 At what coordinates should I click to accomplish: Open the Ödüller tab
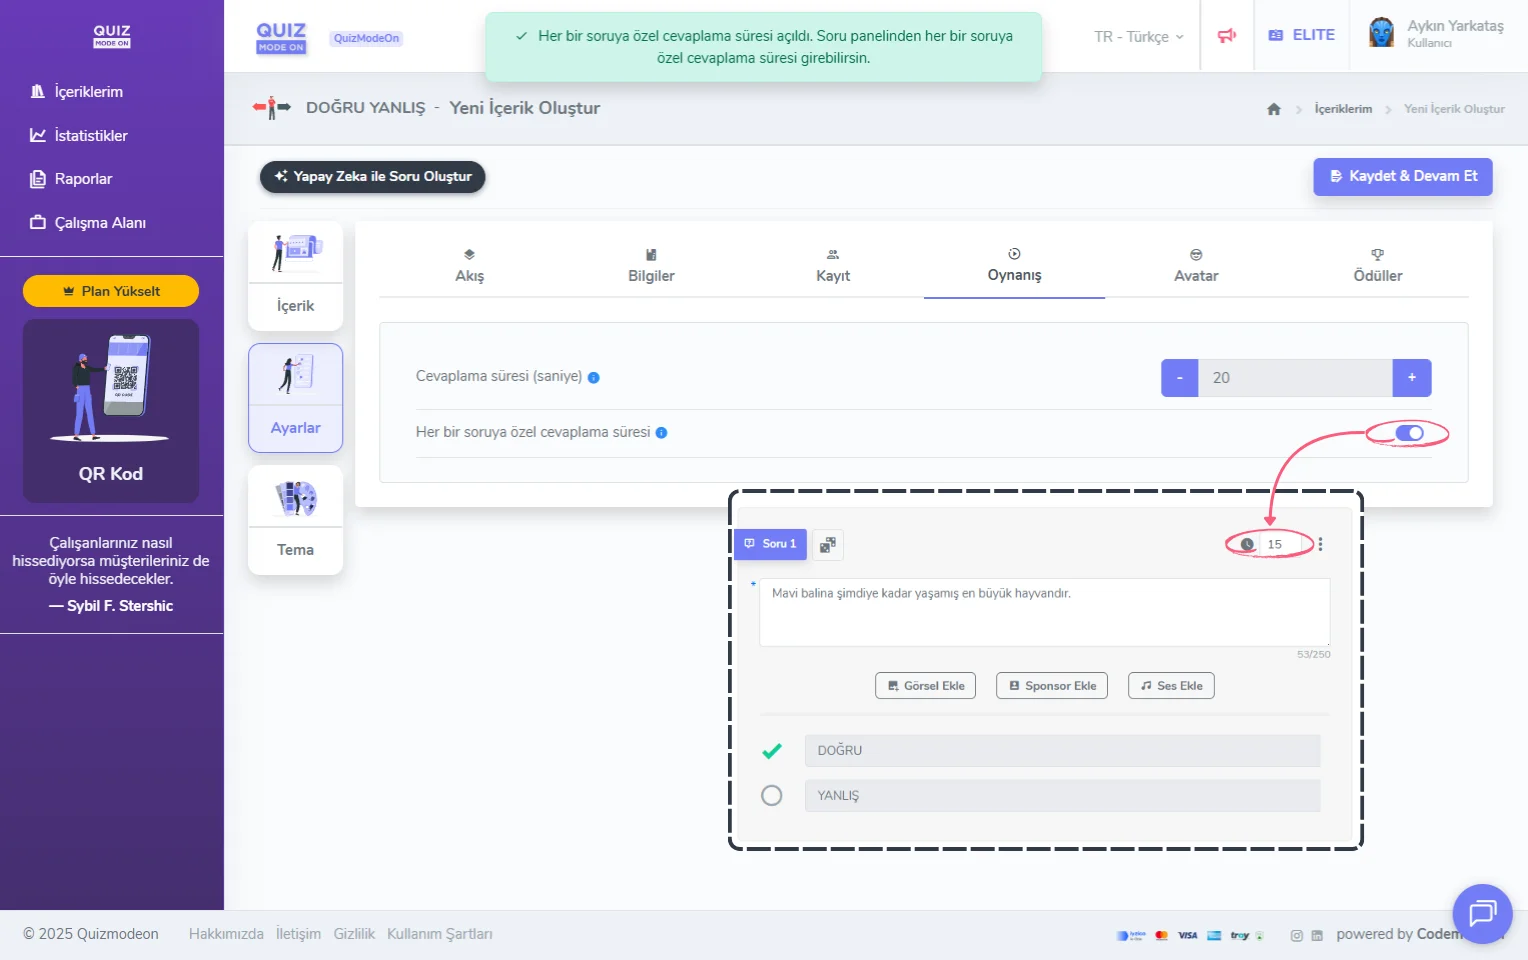click(1377, 266)
